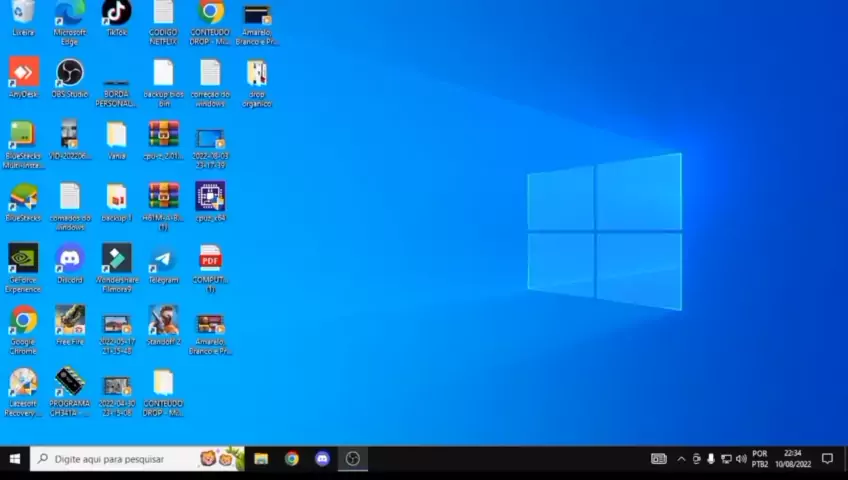Click the 'Digite aqui para pesquisar' search box
848x480 pixels.
click(x=137, y=459)
